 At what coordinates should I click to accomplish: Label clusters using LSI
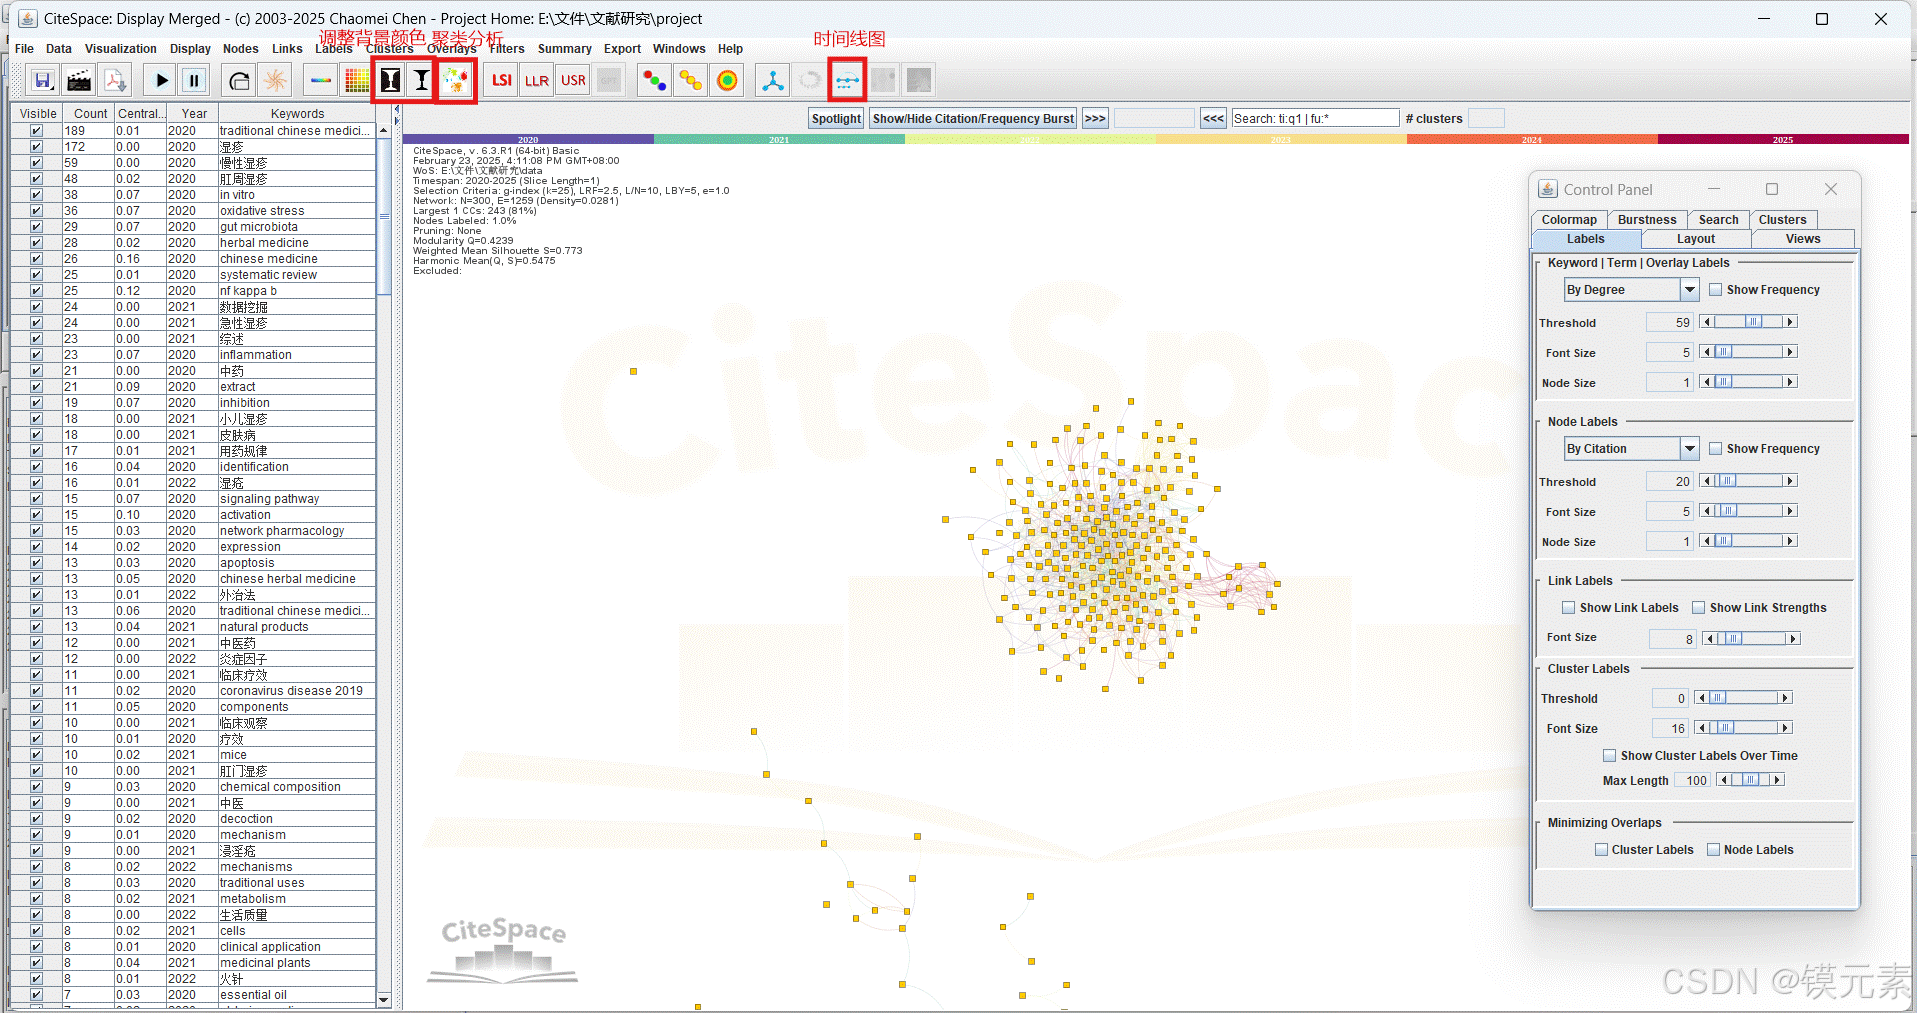point(502,81)
